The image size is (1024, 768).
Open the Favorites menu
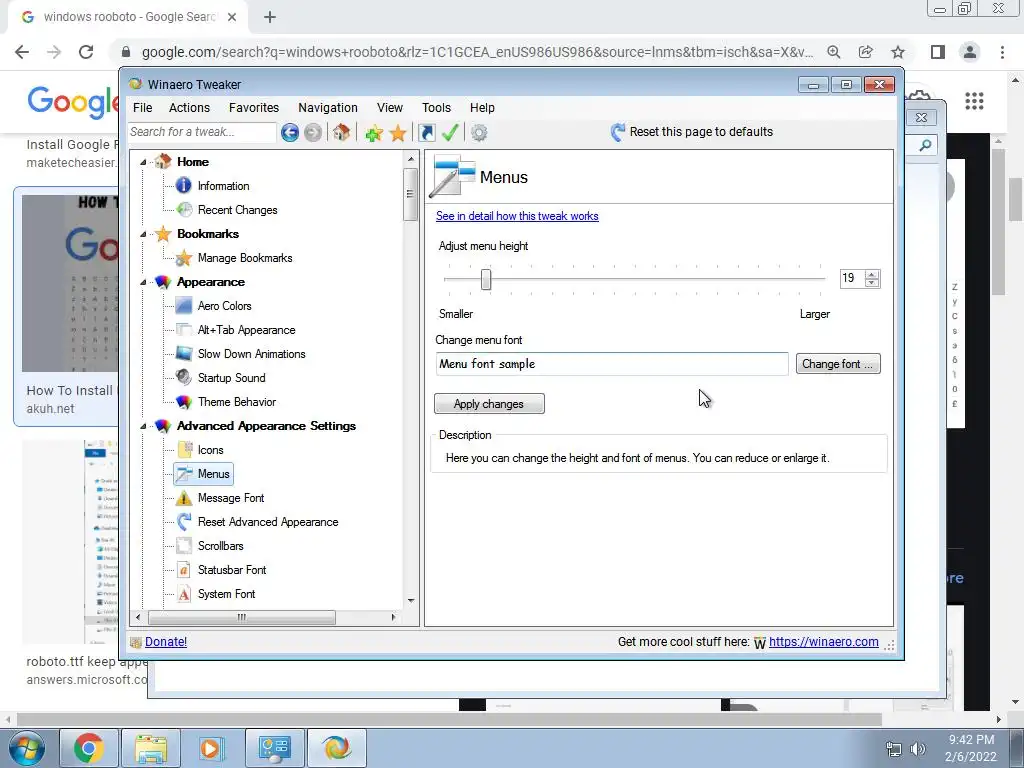[x=253, y=108]
